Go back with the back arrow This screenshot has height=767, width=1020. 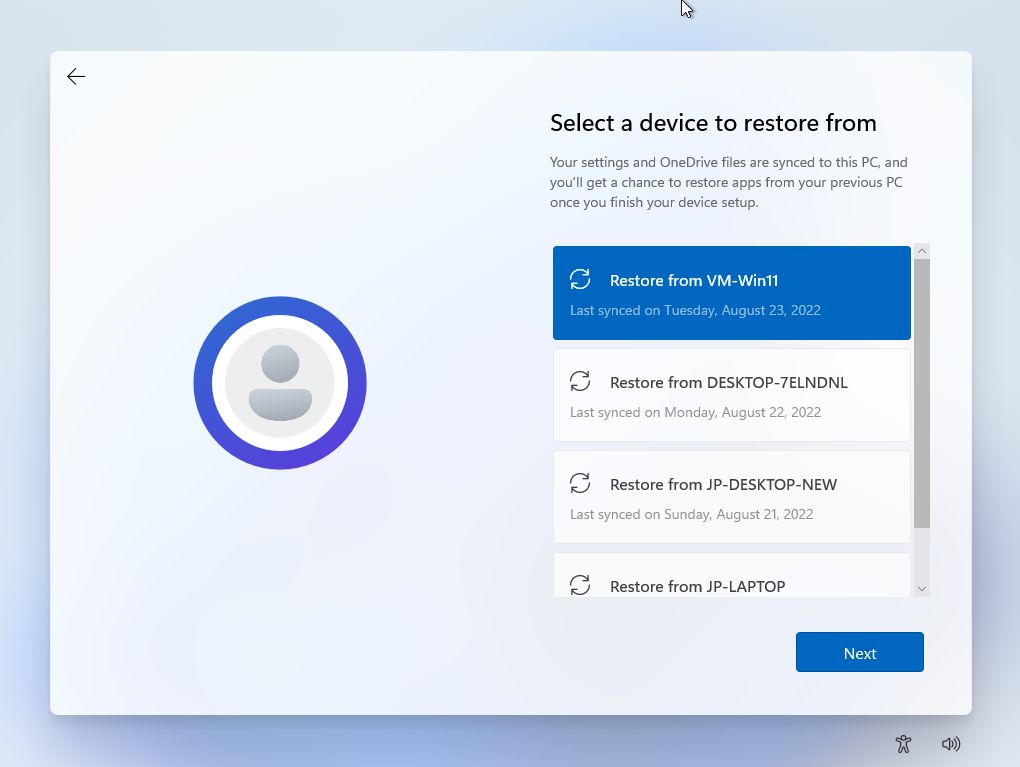pyautogui.click(x=76, y=77)
